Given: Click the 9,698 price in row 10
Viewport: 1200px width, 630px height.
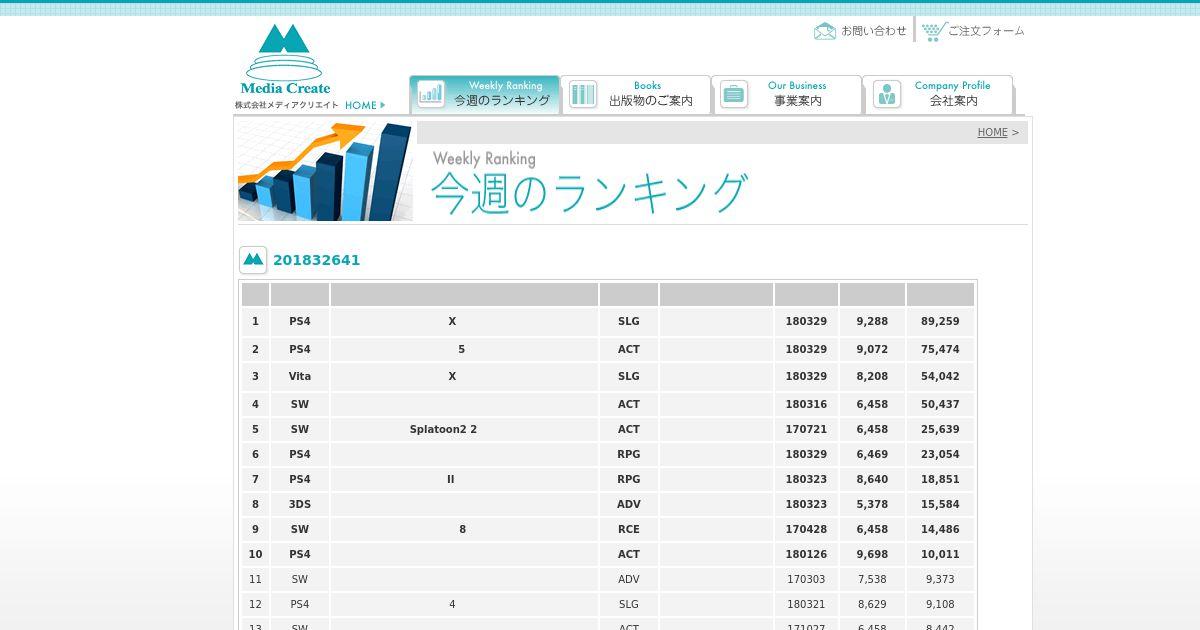Looking at the screenshot, I should [872, 554].
